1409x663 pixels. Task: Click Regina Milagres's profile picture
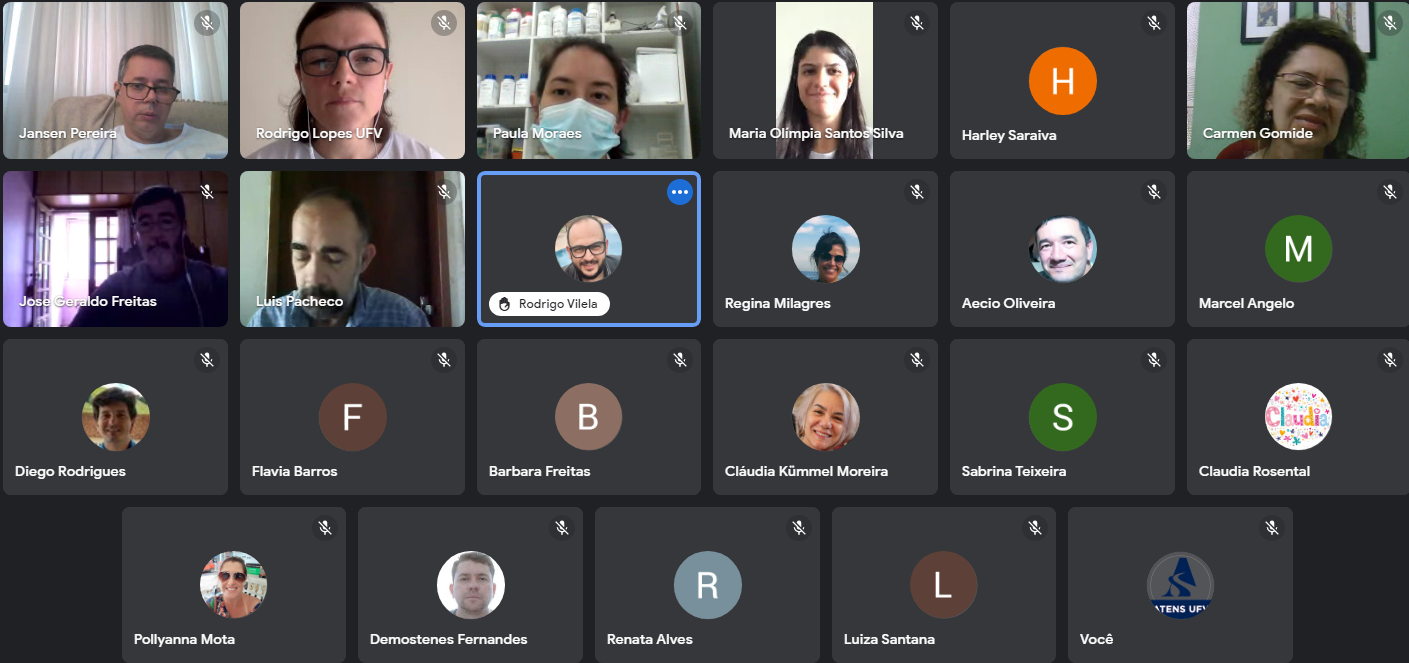pyautogui.click(x=826, y=248)
